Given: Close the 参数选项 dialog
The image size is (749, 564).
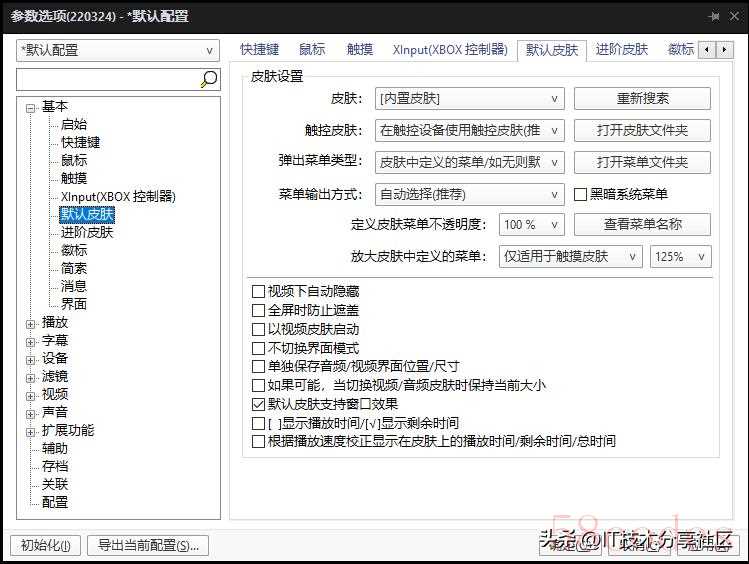Looking at the screenshot, I should (x=735, y=16).
